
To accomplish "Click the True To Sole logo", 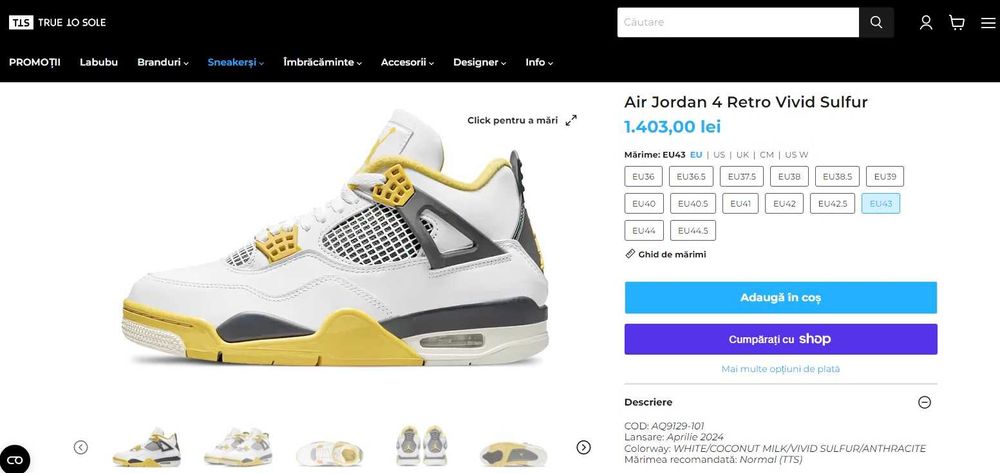I will pyautogui.click(x=57, y=22).
